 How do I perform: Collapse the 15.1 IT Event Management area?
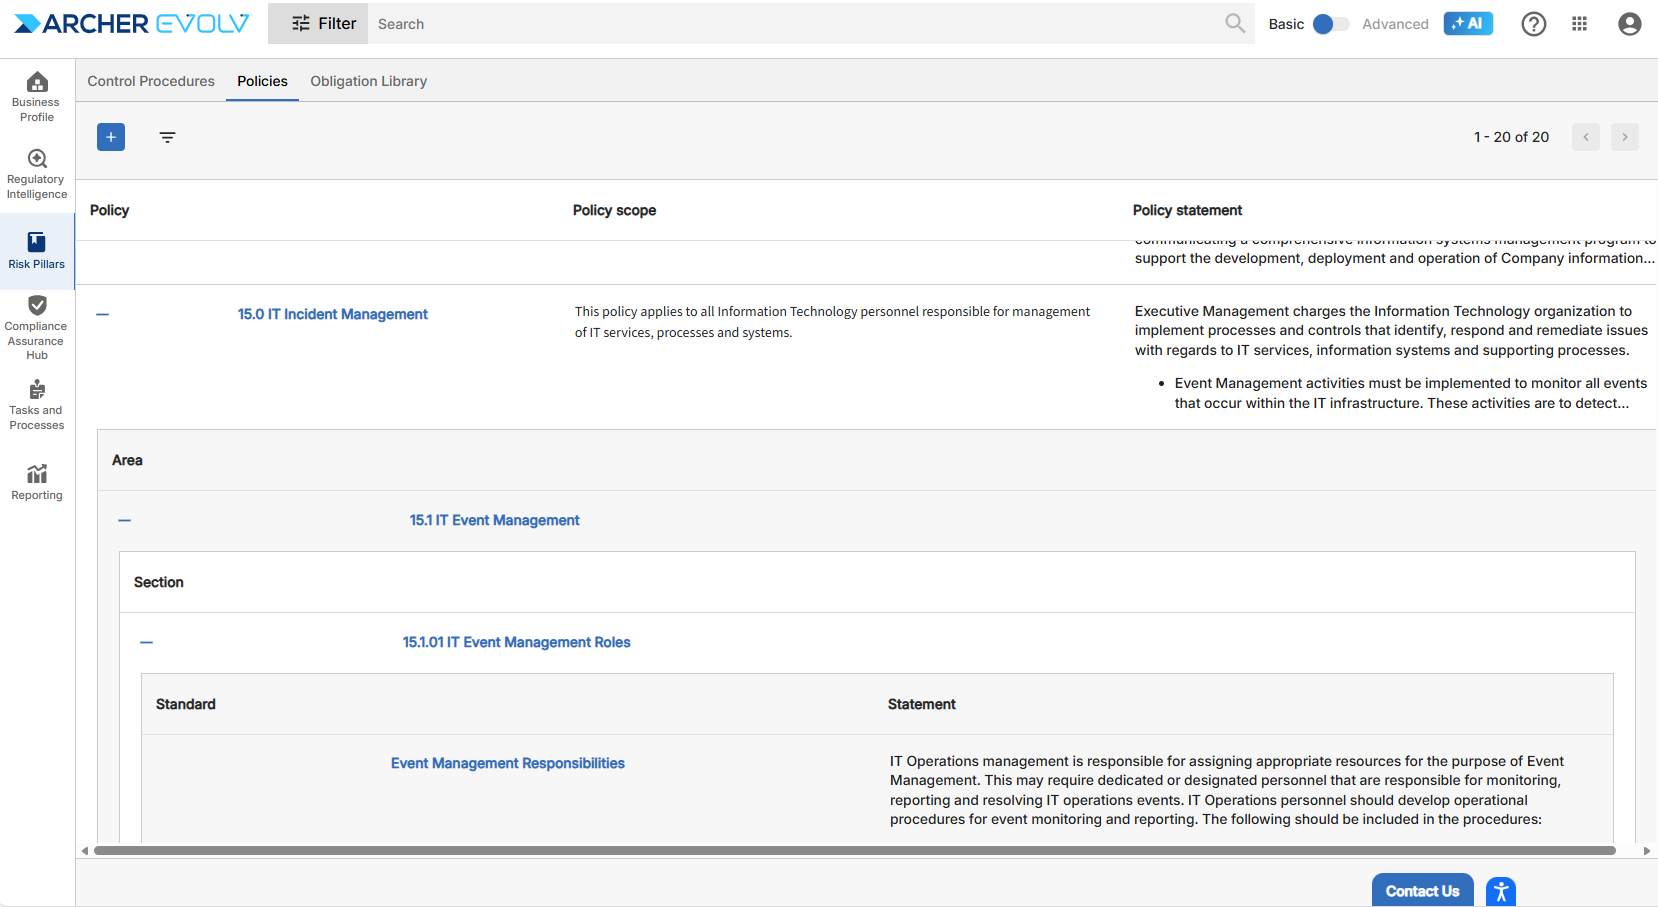point(124,520)
